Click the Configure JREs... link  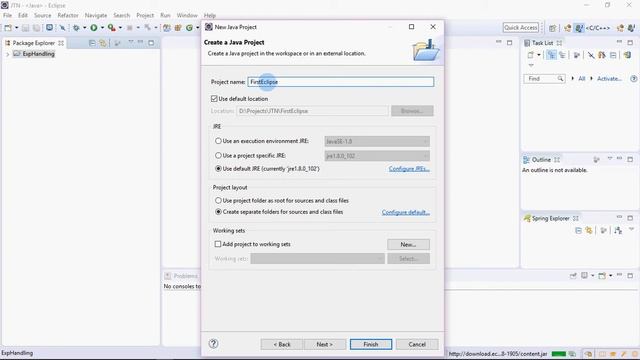[x=409, y=169]
